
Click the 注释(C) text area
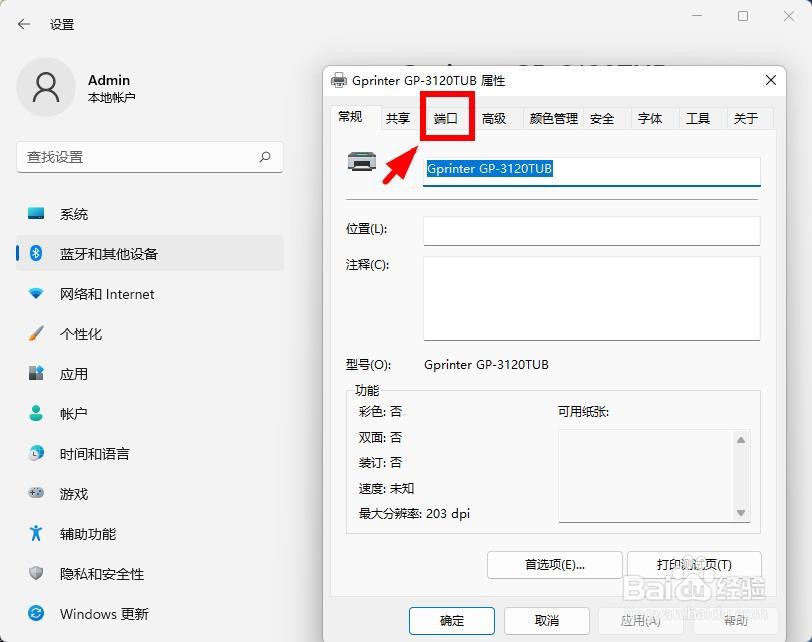coord(591,299)
